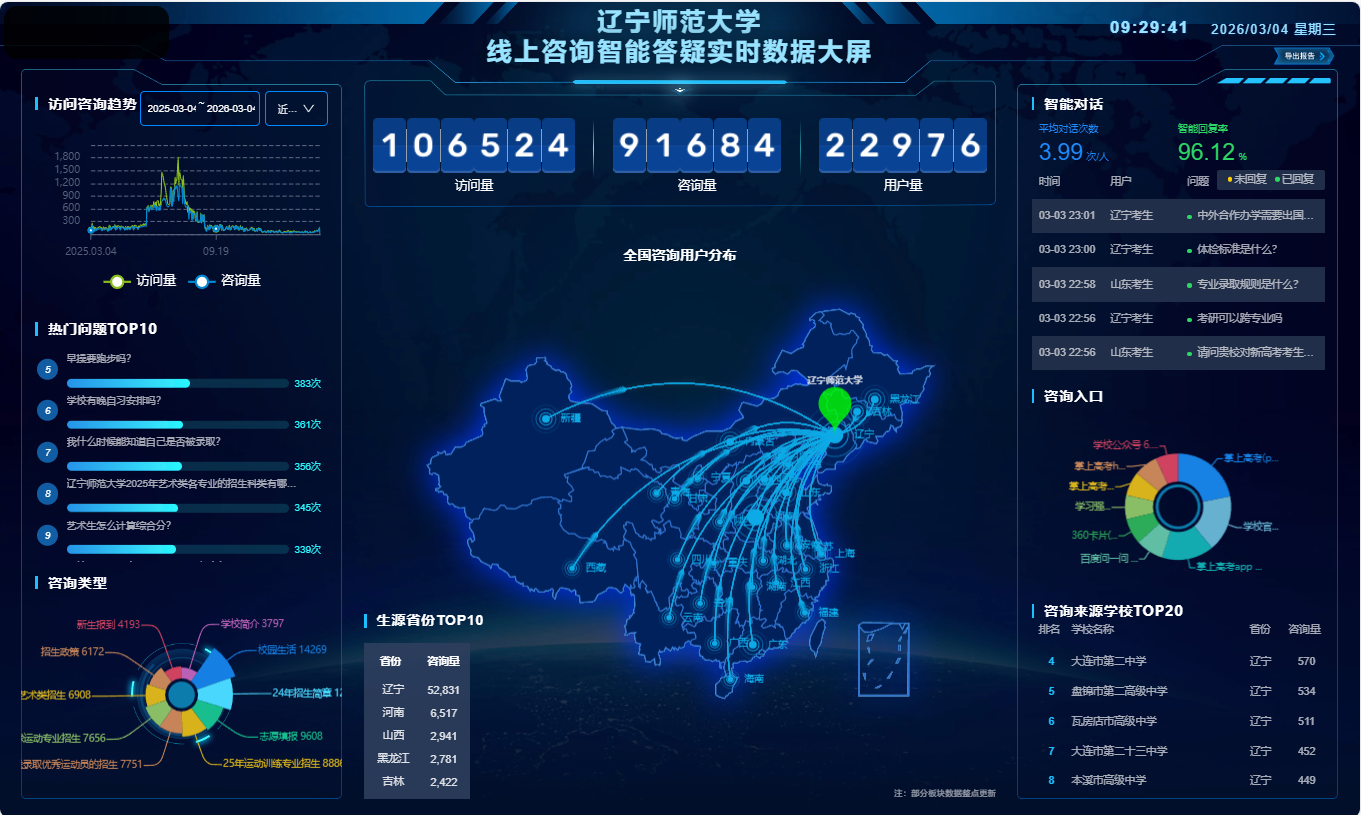Click the rank 5 badge in 热门问题
This screenshot has width=1361, height=815.
47,370
